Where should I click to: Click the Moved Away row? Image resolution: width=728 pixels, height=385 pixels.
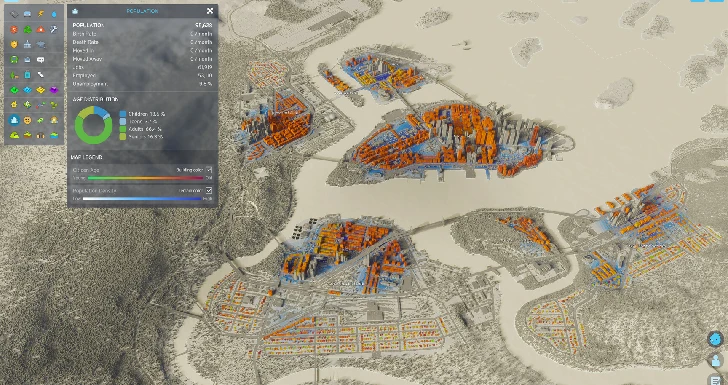pos(143,59)
